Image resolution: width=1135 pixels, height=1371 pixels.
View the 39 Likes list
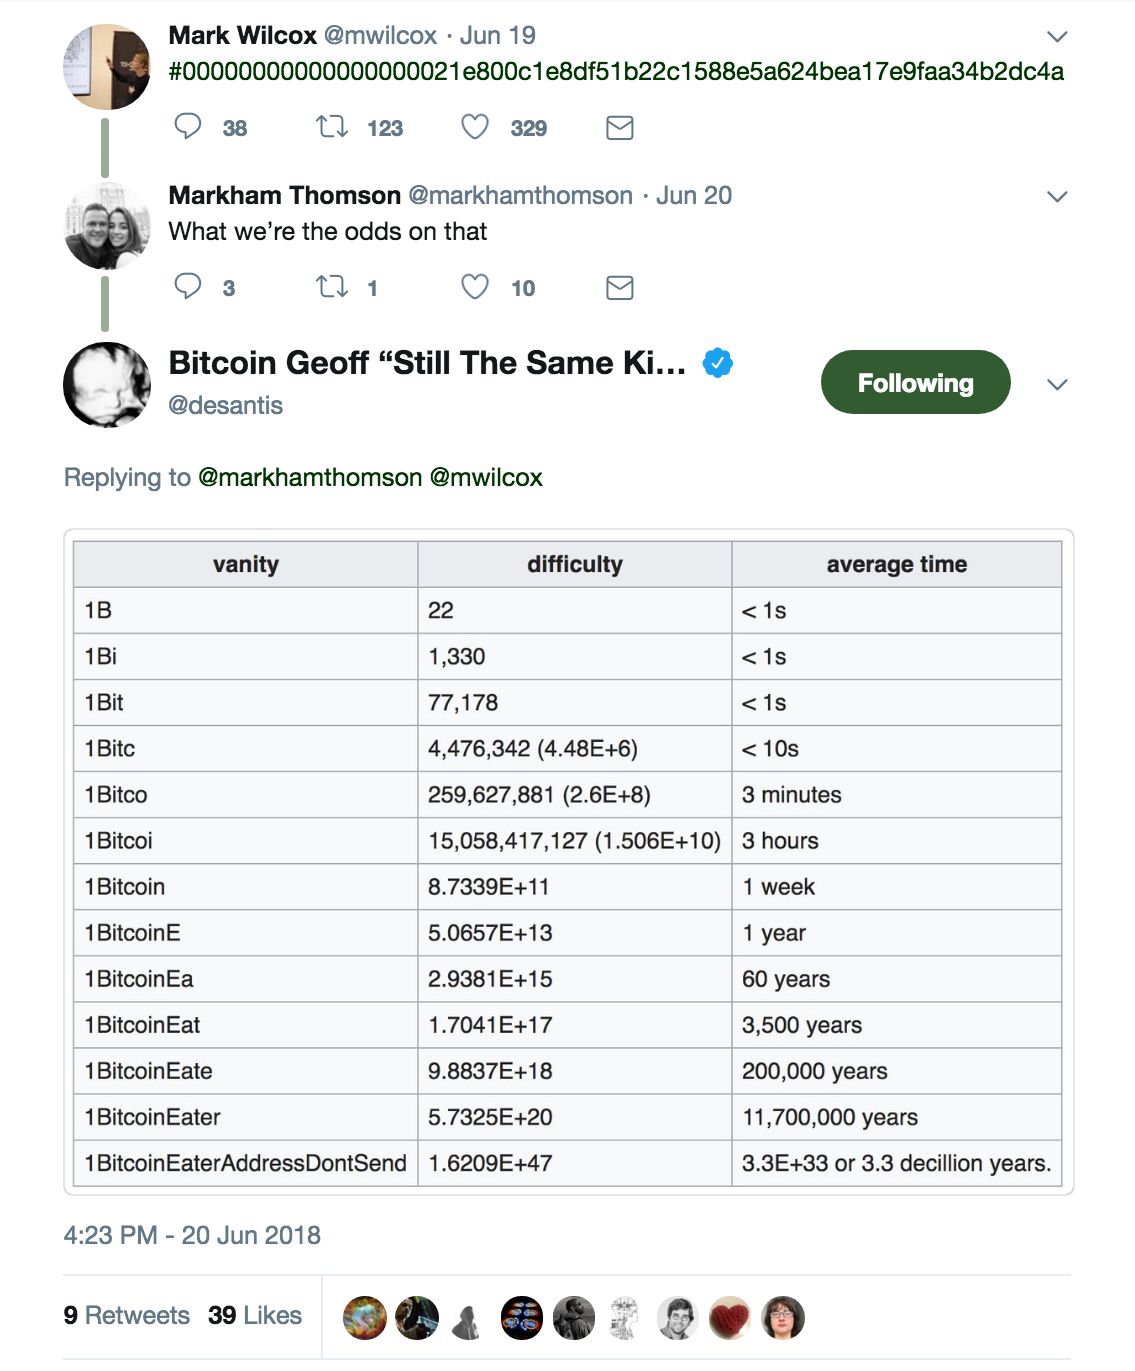click(255, 1315)
